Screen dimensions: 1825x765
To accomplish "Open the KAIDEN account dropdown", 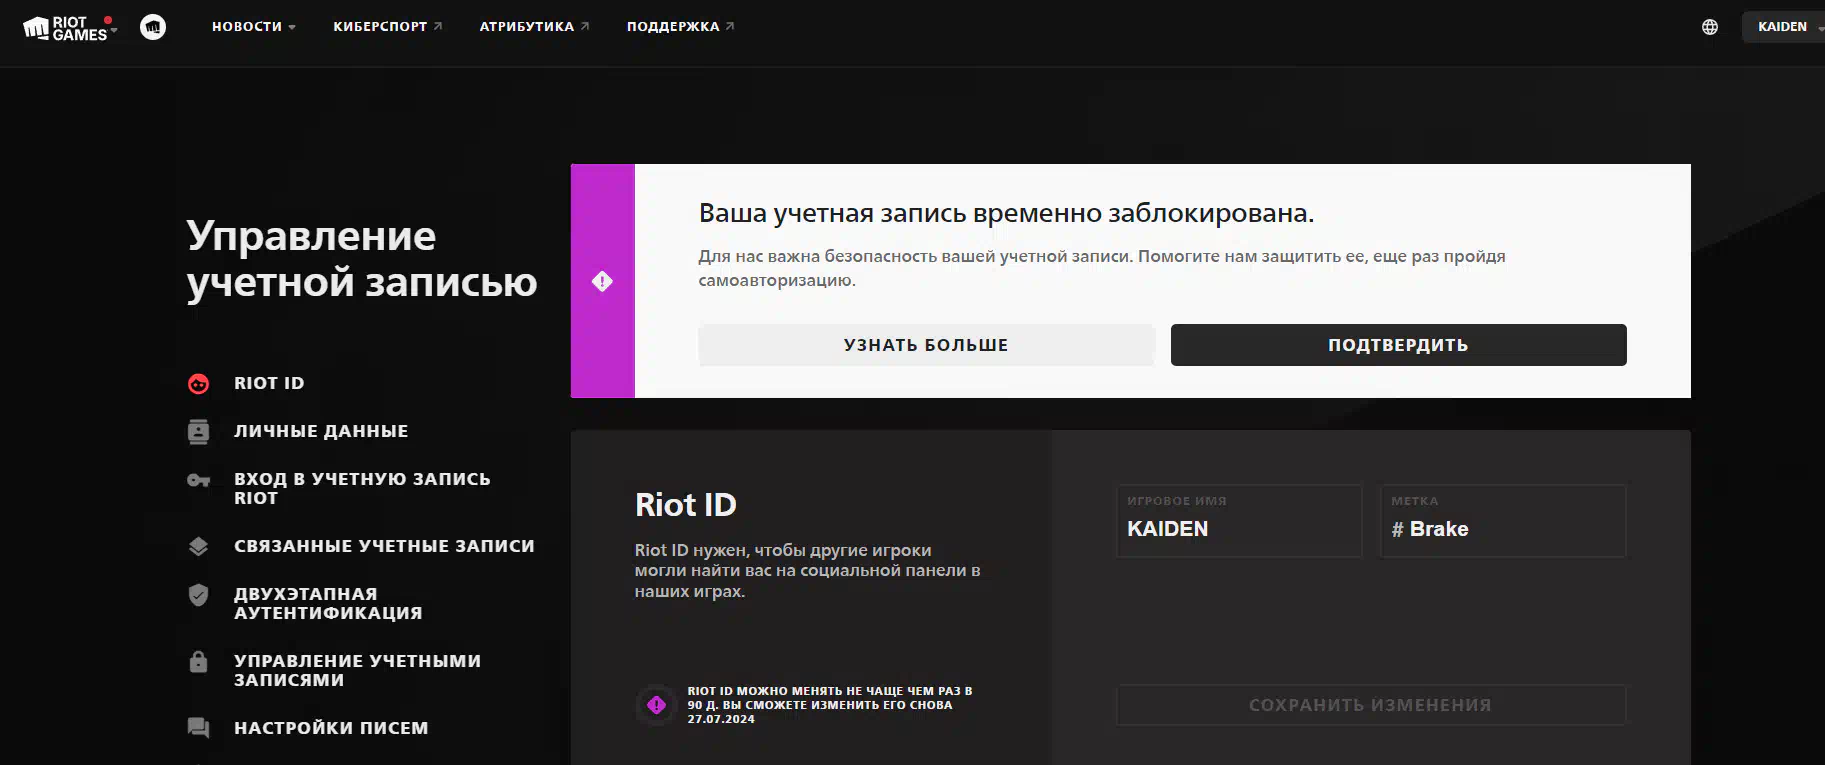I will coord(1786,27).
